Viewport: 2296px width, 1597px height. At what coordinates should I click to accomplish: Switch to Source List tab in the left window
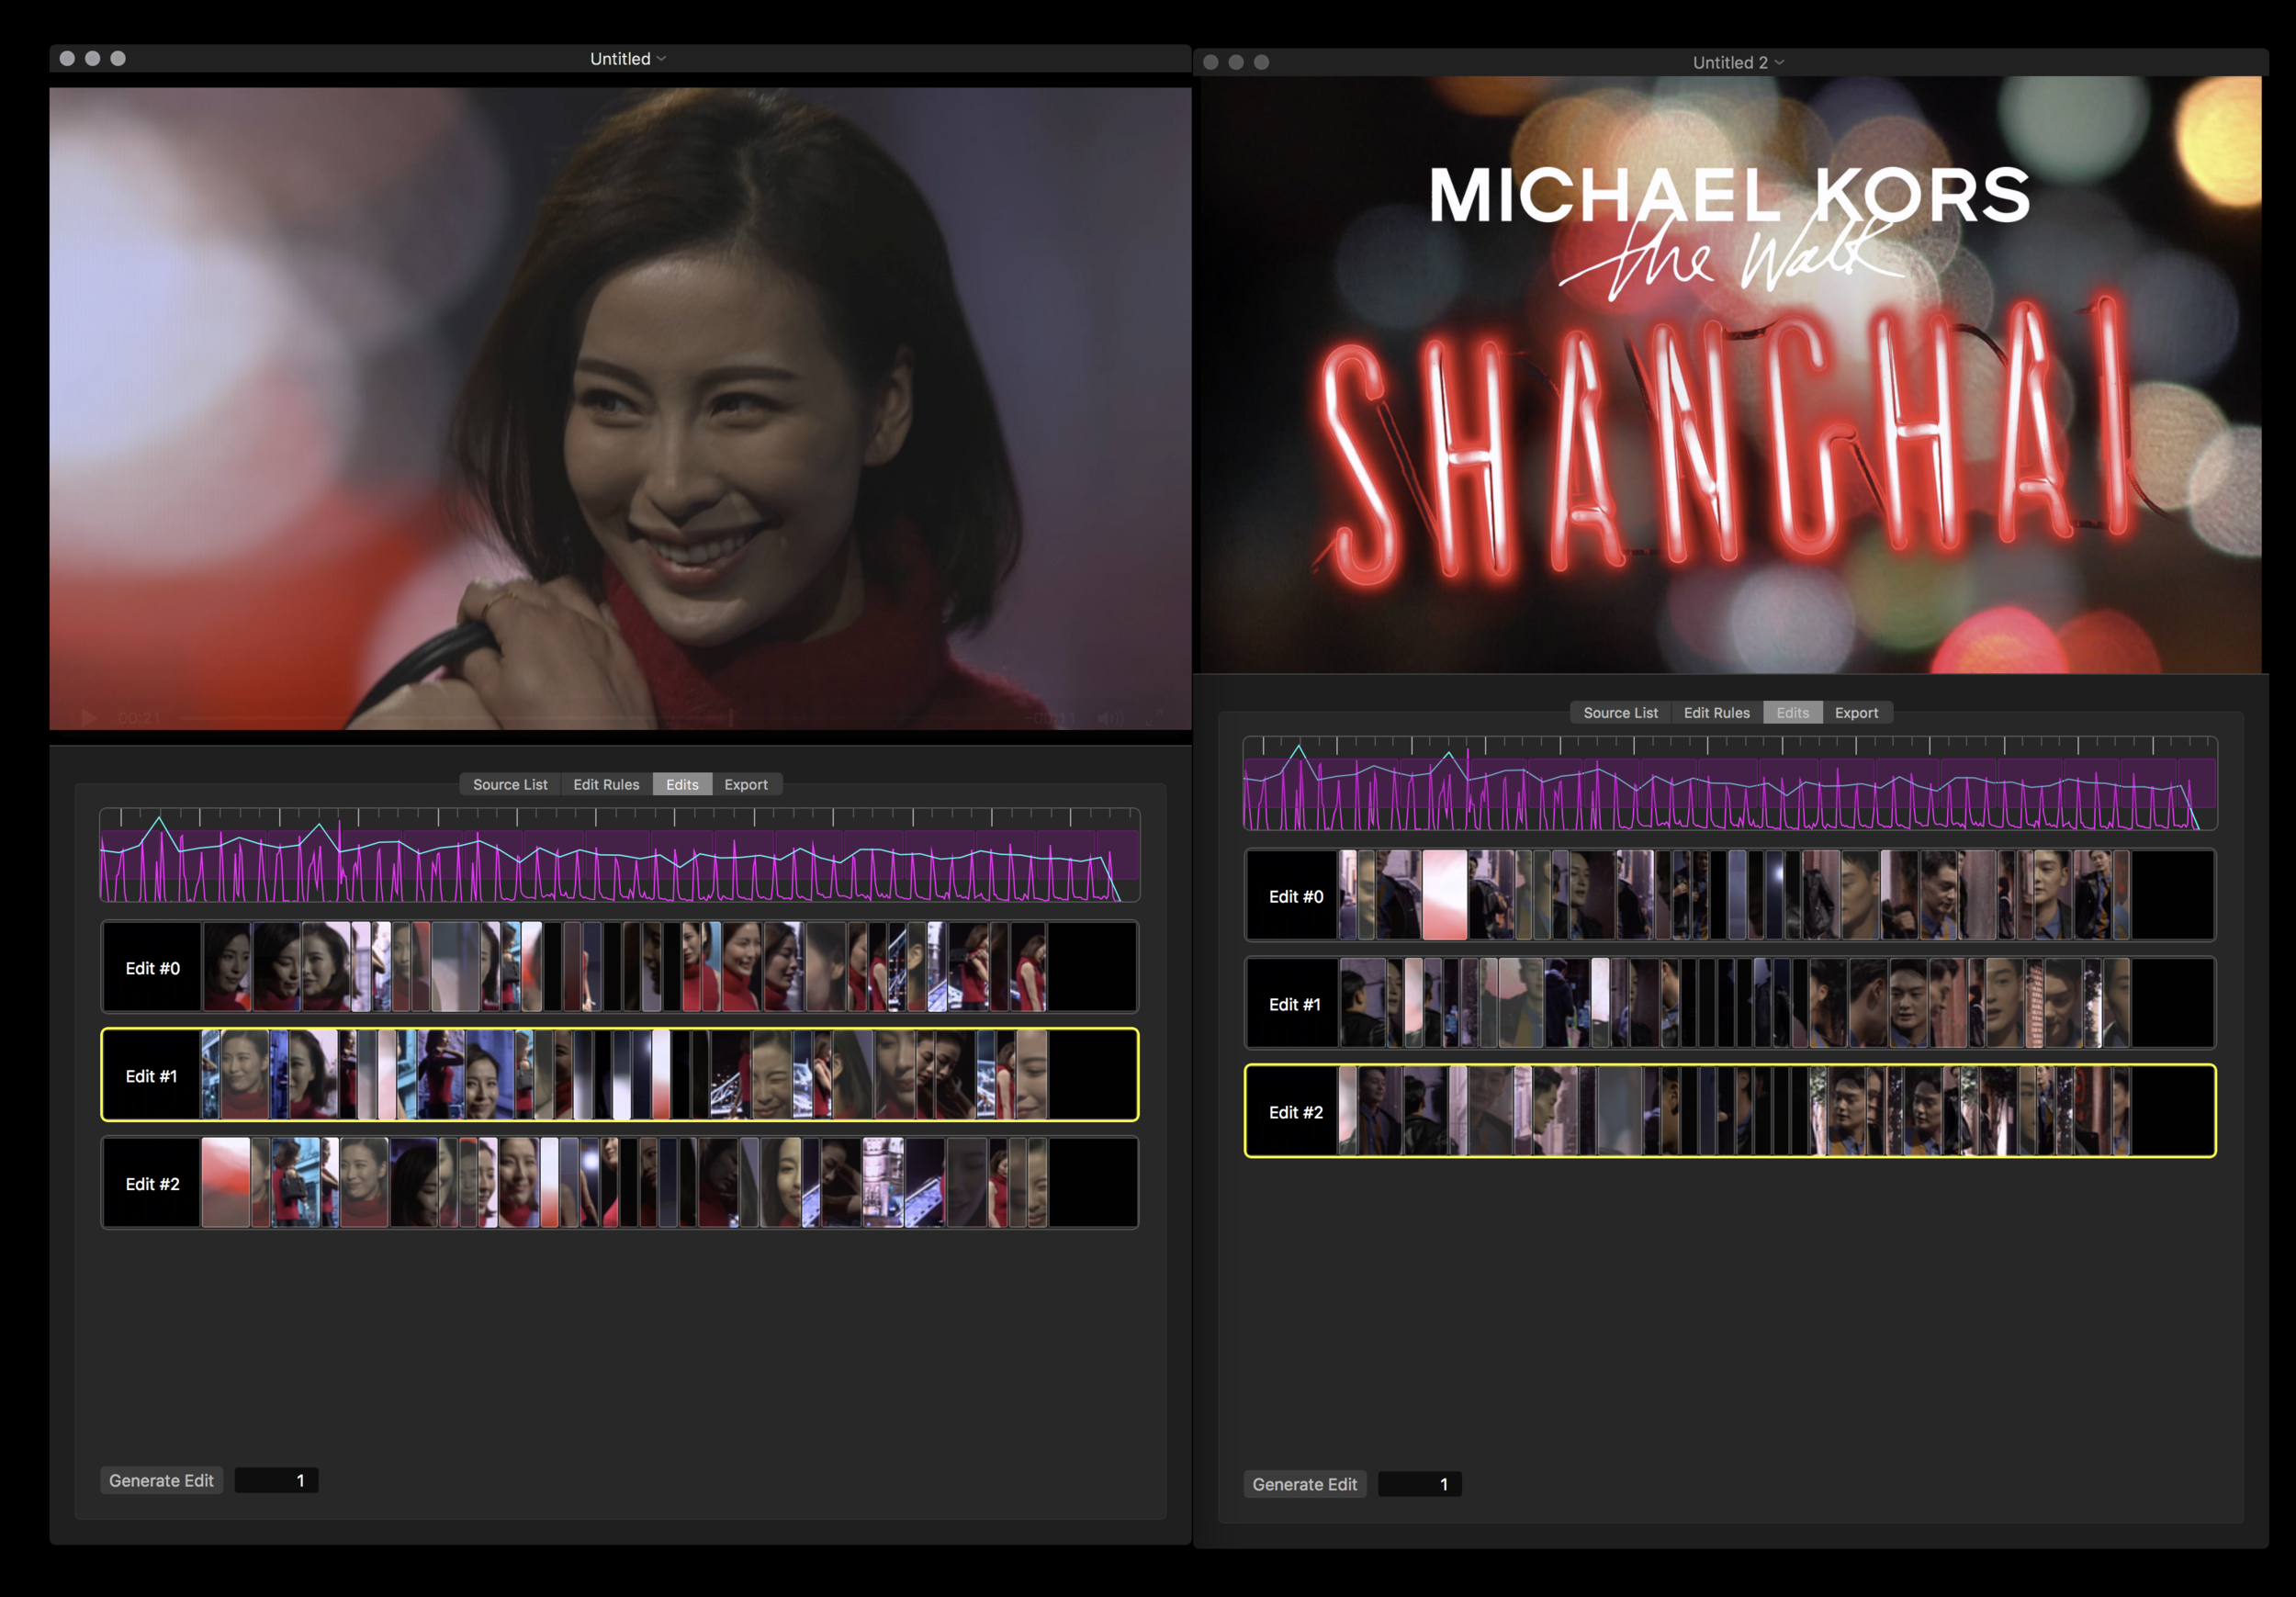click(510, 784)
